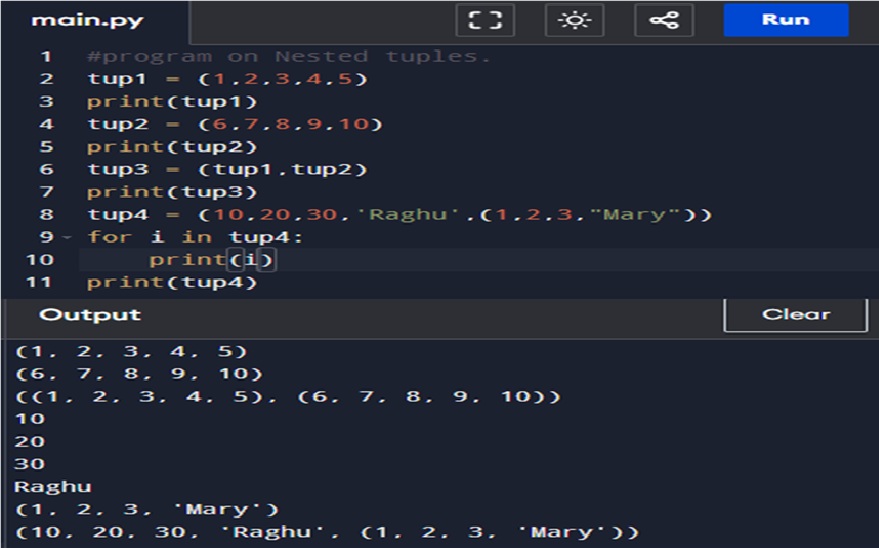879x548 pixels.
Task: Click the Output panel header label
Action: [90, 315]
